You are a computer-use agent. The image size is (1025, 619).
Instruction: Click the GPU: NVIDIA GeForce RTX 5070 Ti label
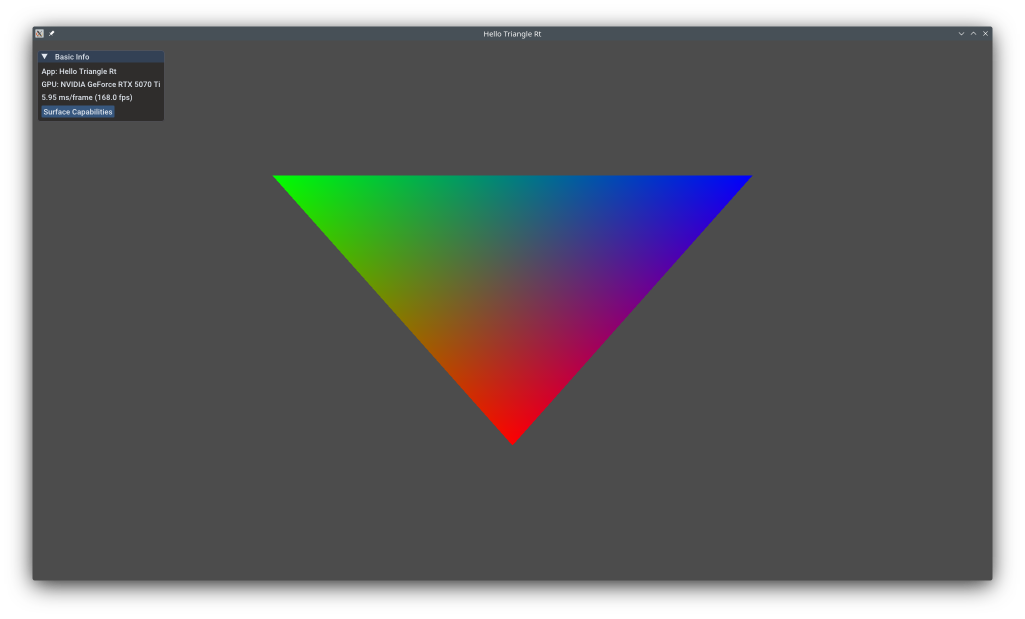[x=100, y=84]
